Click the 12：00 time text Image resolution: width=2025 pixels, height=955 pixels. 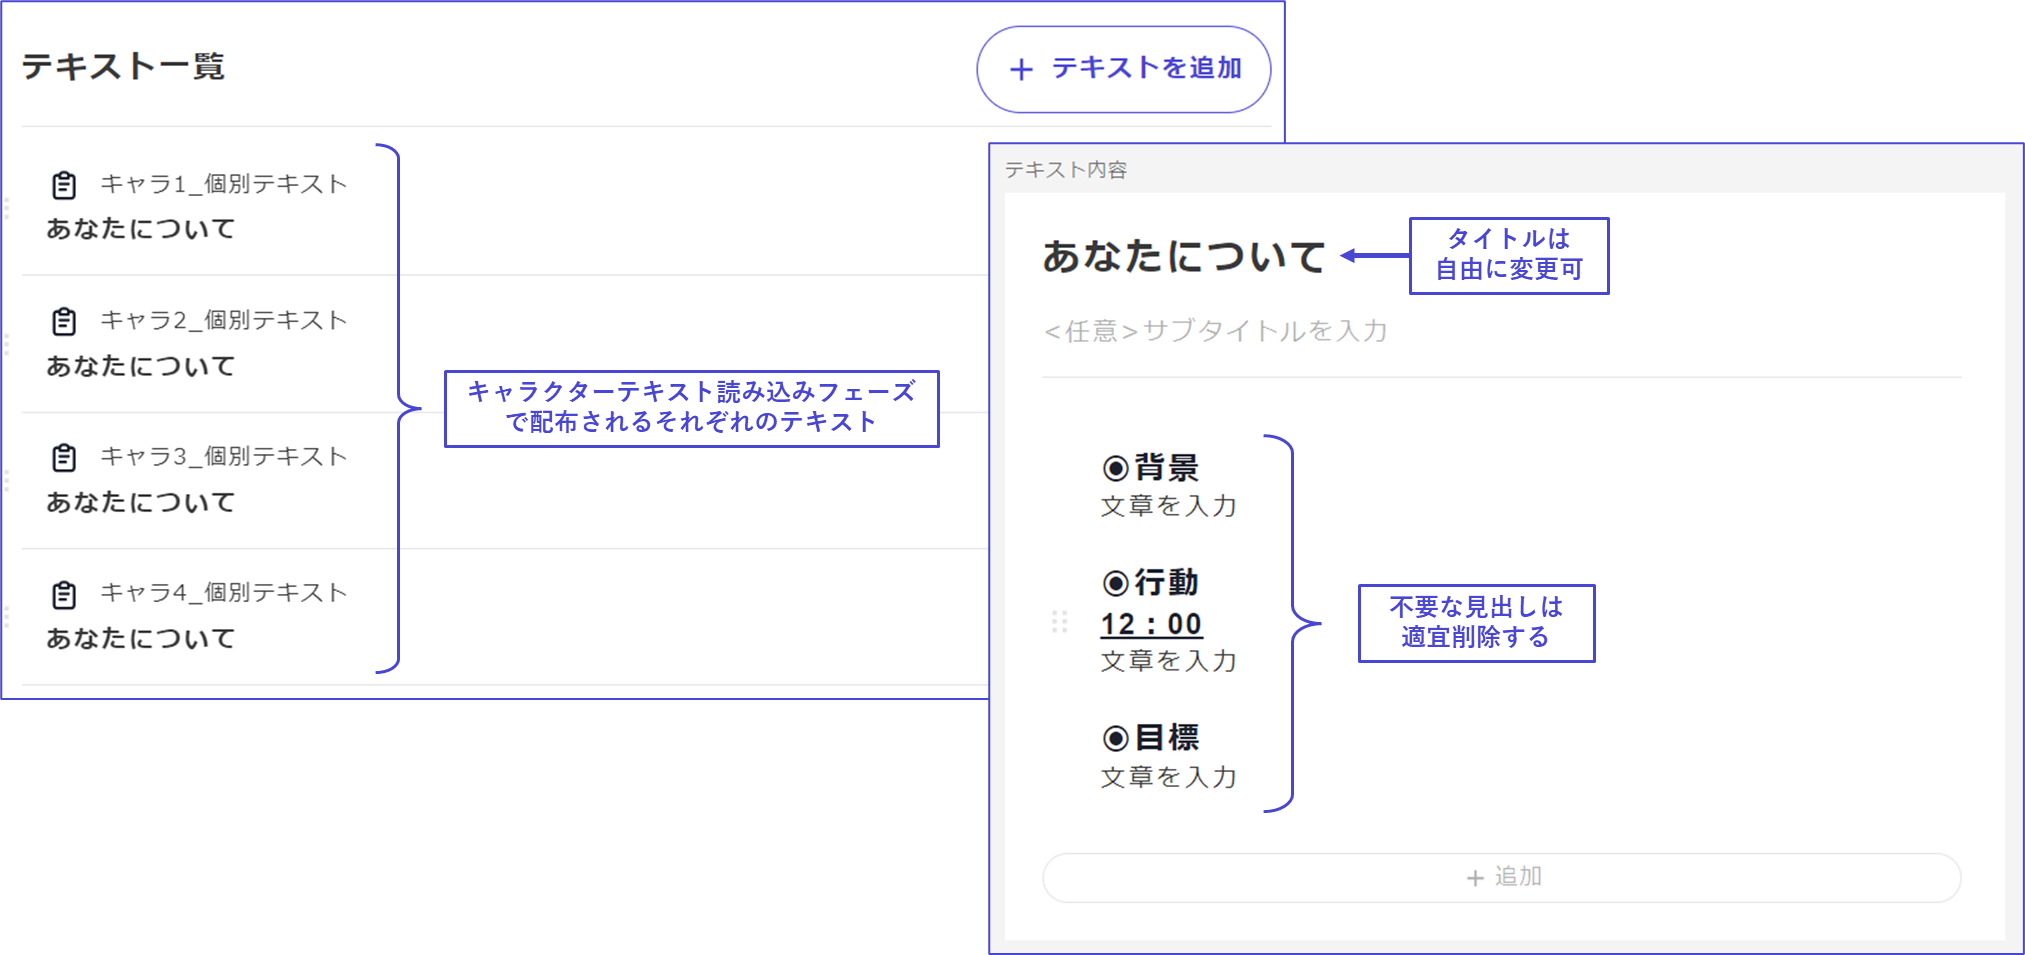1151,624
